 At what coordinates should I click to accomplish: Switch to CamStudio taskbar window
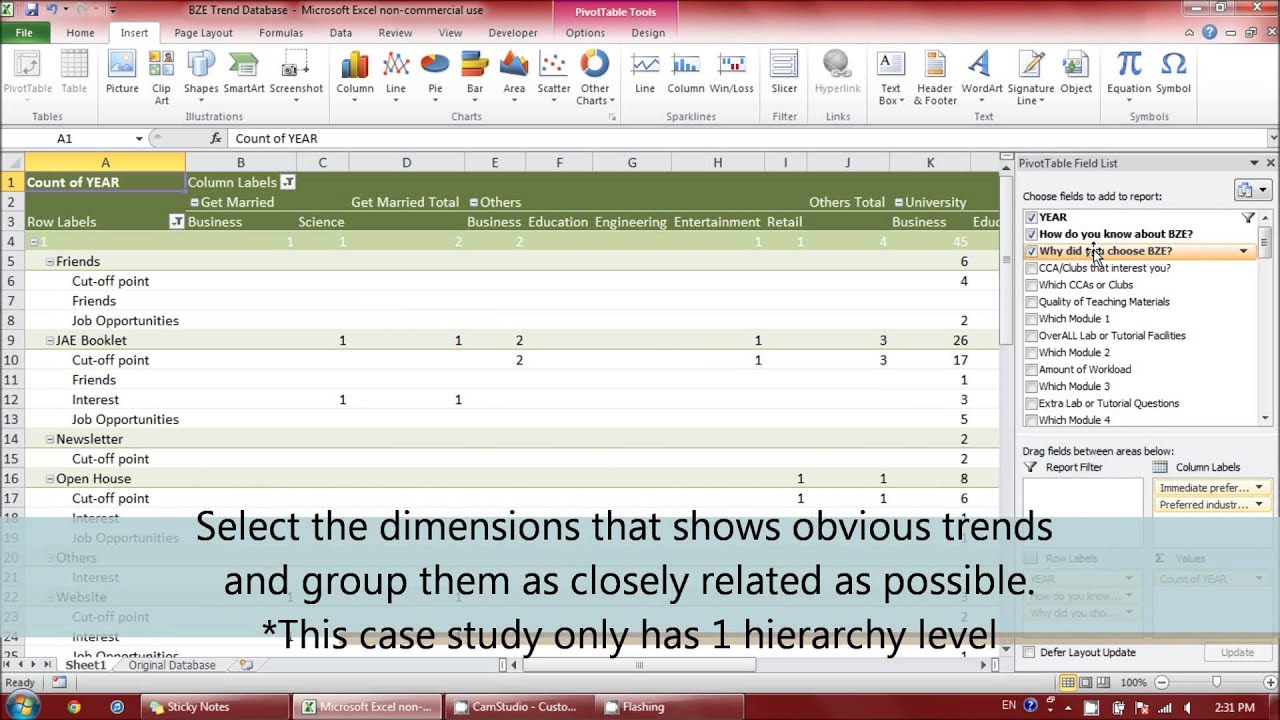pos(519,707)
